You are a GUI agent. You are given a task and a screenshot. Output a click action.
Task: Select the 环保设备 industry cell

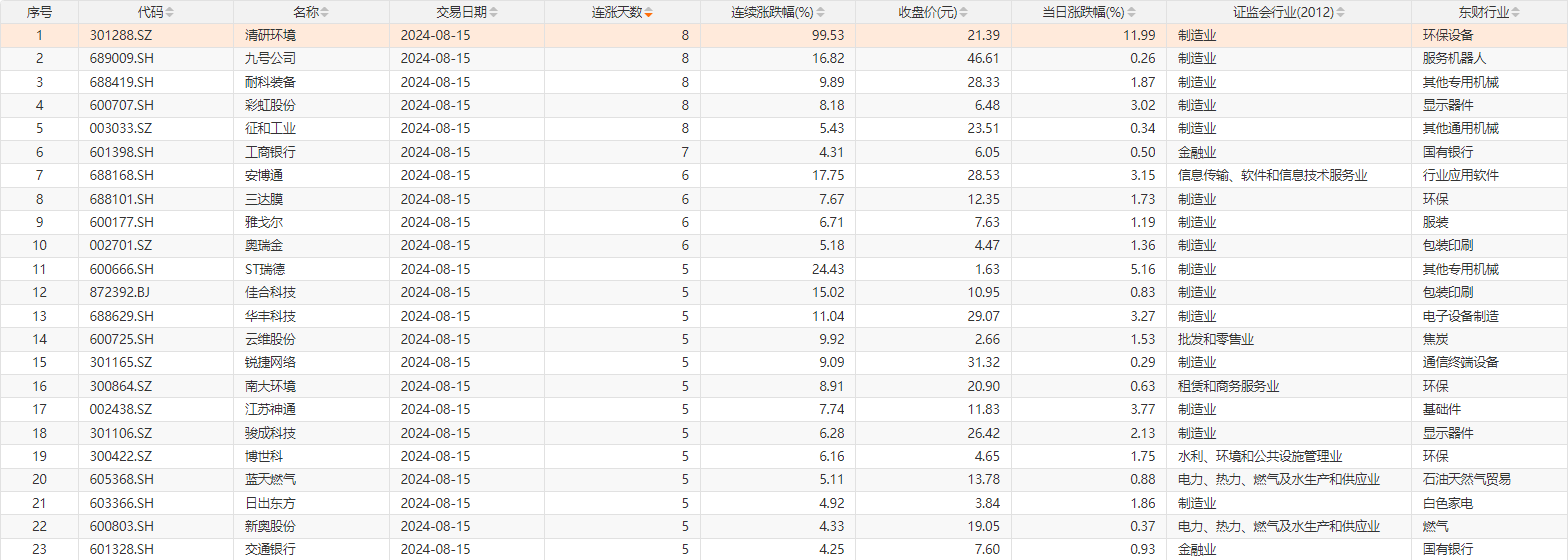point(1447,35)
